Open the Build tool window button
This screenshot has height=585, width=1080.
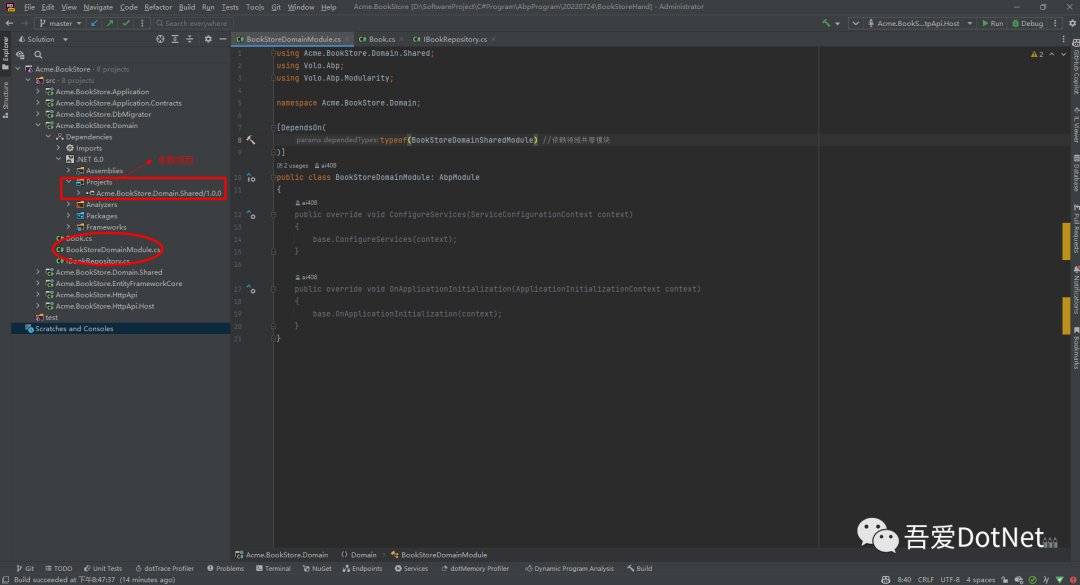[640, 568]
